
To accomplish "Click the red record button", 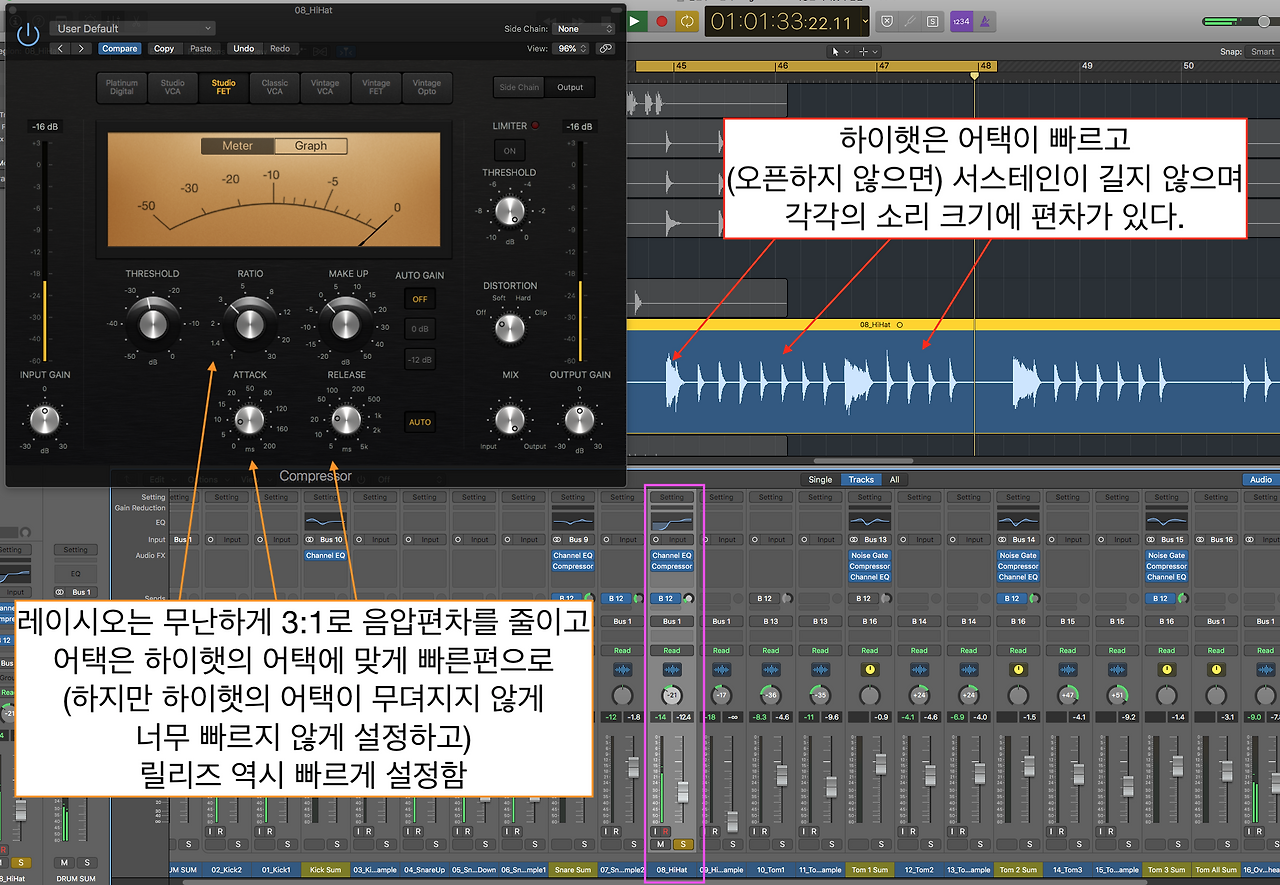I will click(x=661, y=20).
